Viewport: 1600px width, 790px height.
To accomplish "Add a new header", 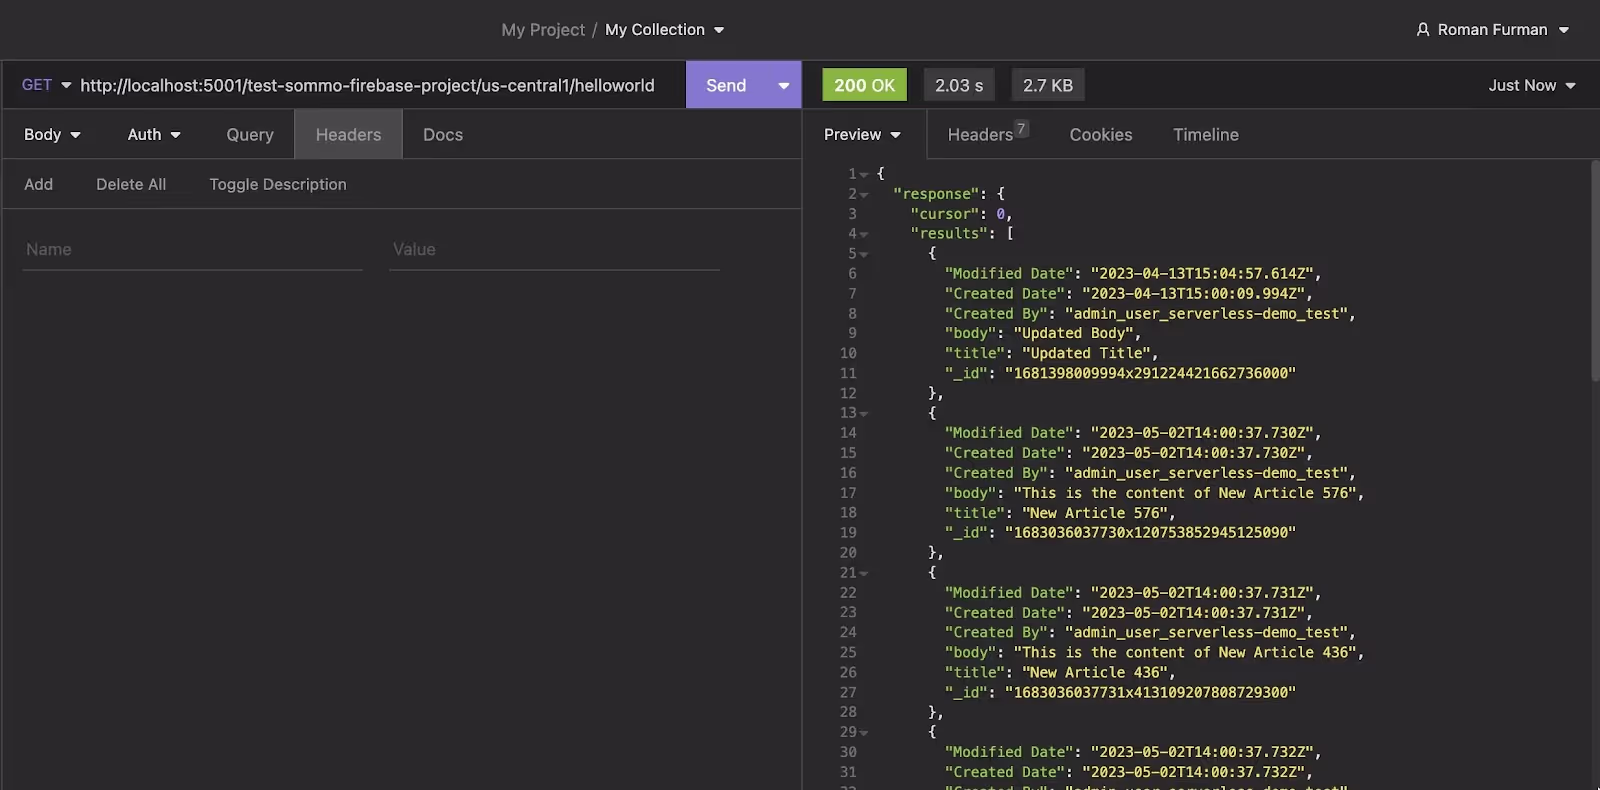I will click(38, 184).
